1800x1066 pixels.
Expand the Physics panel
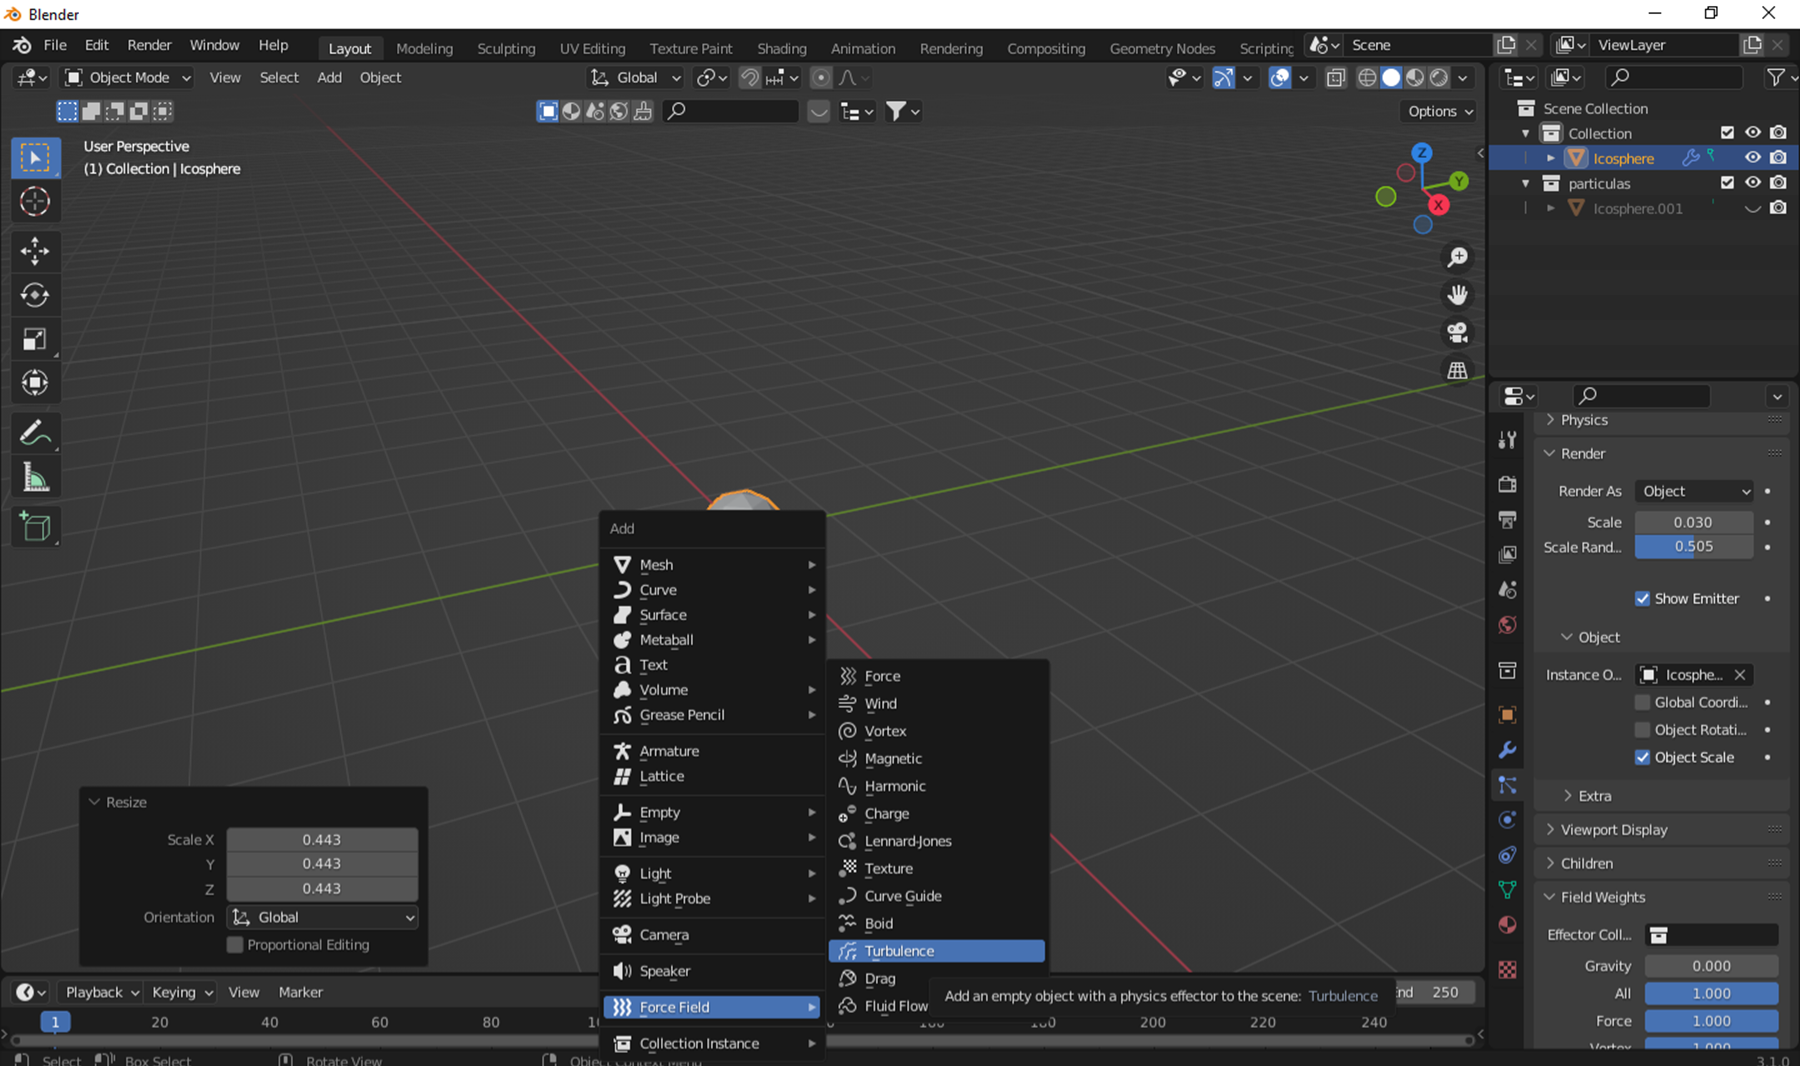(1583, 420)
